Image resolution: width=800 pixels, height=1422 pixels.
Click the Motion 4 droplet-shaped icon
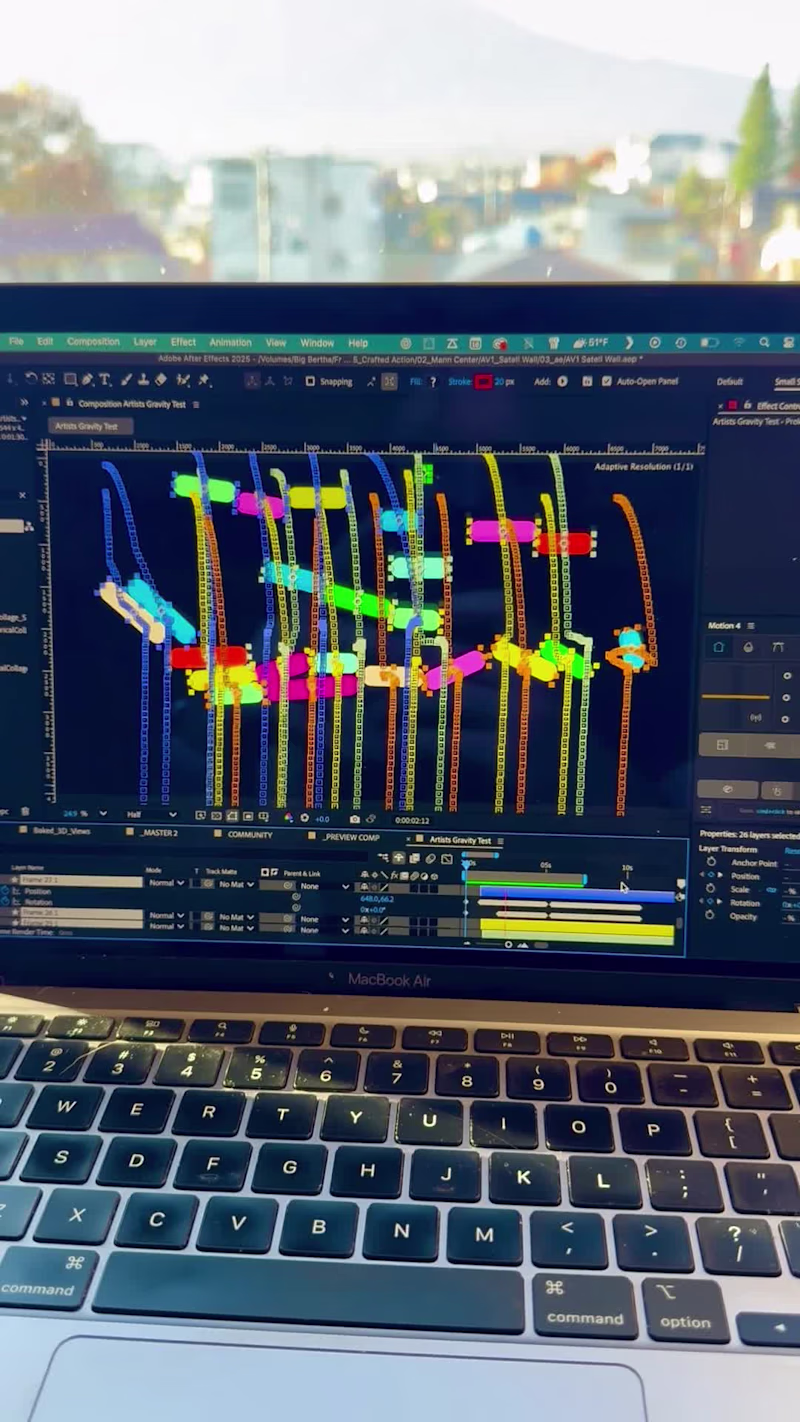[x=748, y=647]
